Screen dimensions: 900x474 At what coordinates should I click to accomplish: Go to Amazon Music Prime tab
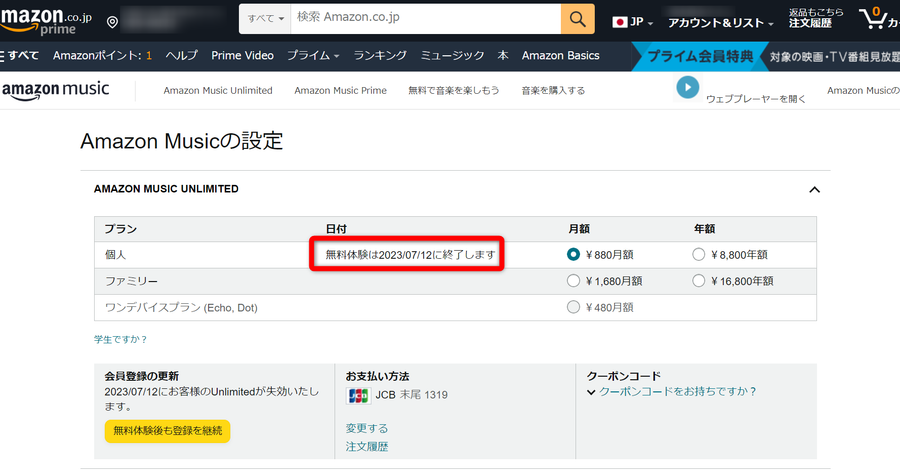(340, 91)
